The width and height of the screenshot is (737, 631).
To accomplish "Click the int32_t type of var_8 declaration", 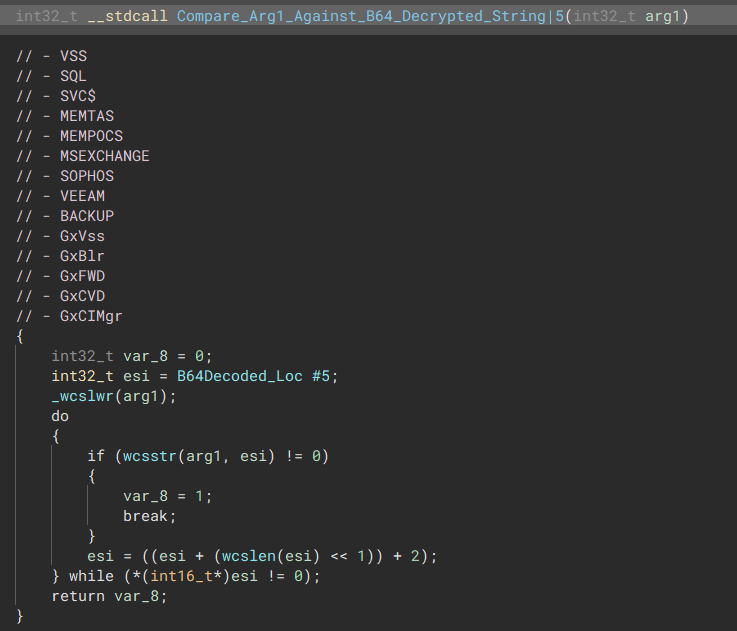I will 82,356.
